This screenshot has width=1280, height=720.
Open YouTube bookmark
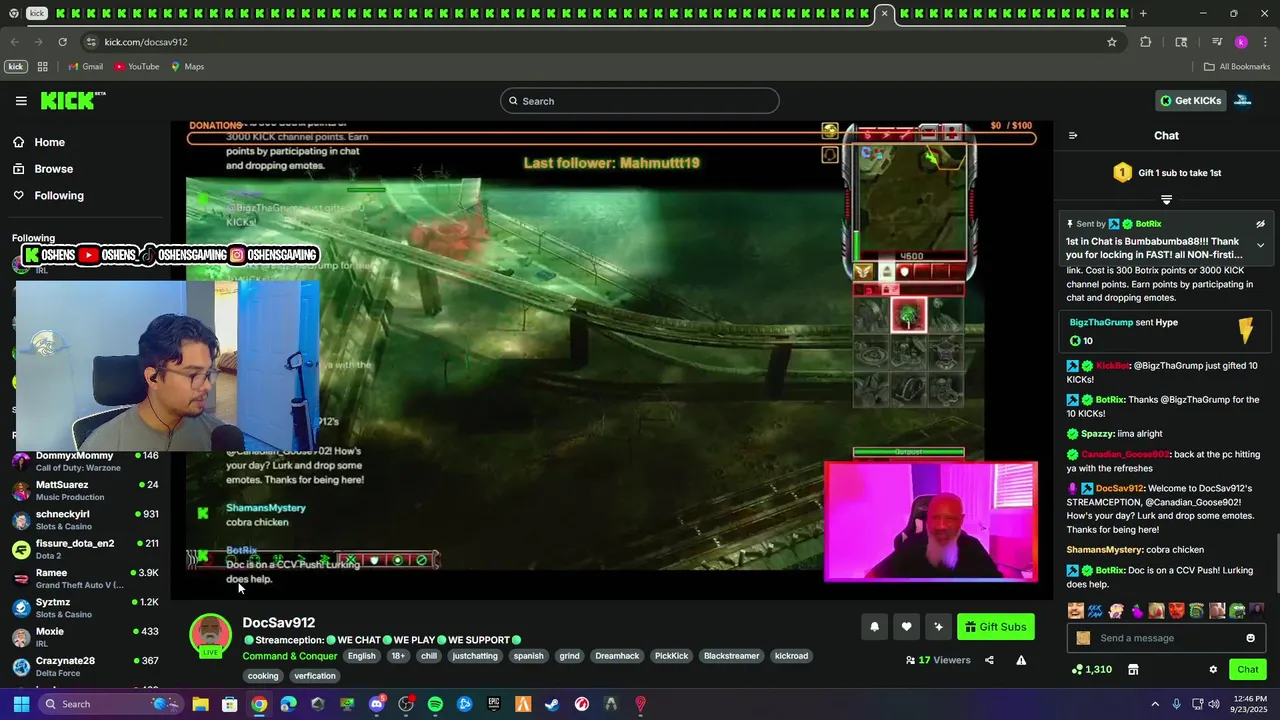point(137,66)
